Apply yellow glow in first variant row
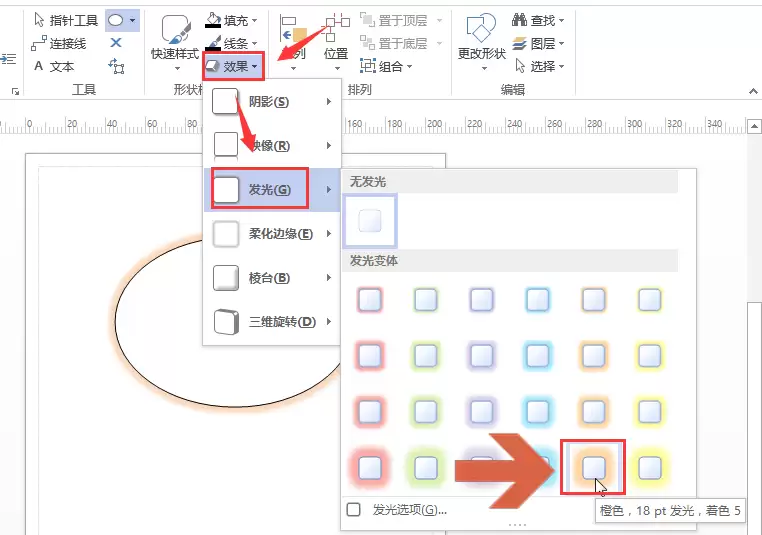The width and height of the screenshot is (762, 535). click(649, 299)
